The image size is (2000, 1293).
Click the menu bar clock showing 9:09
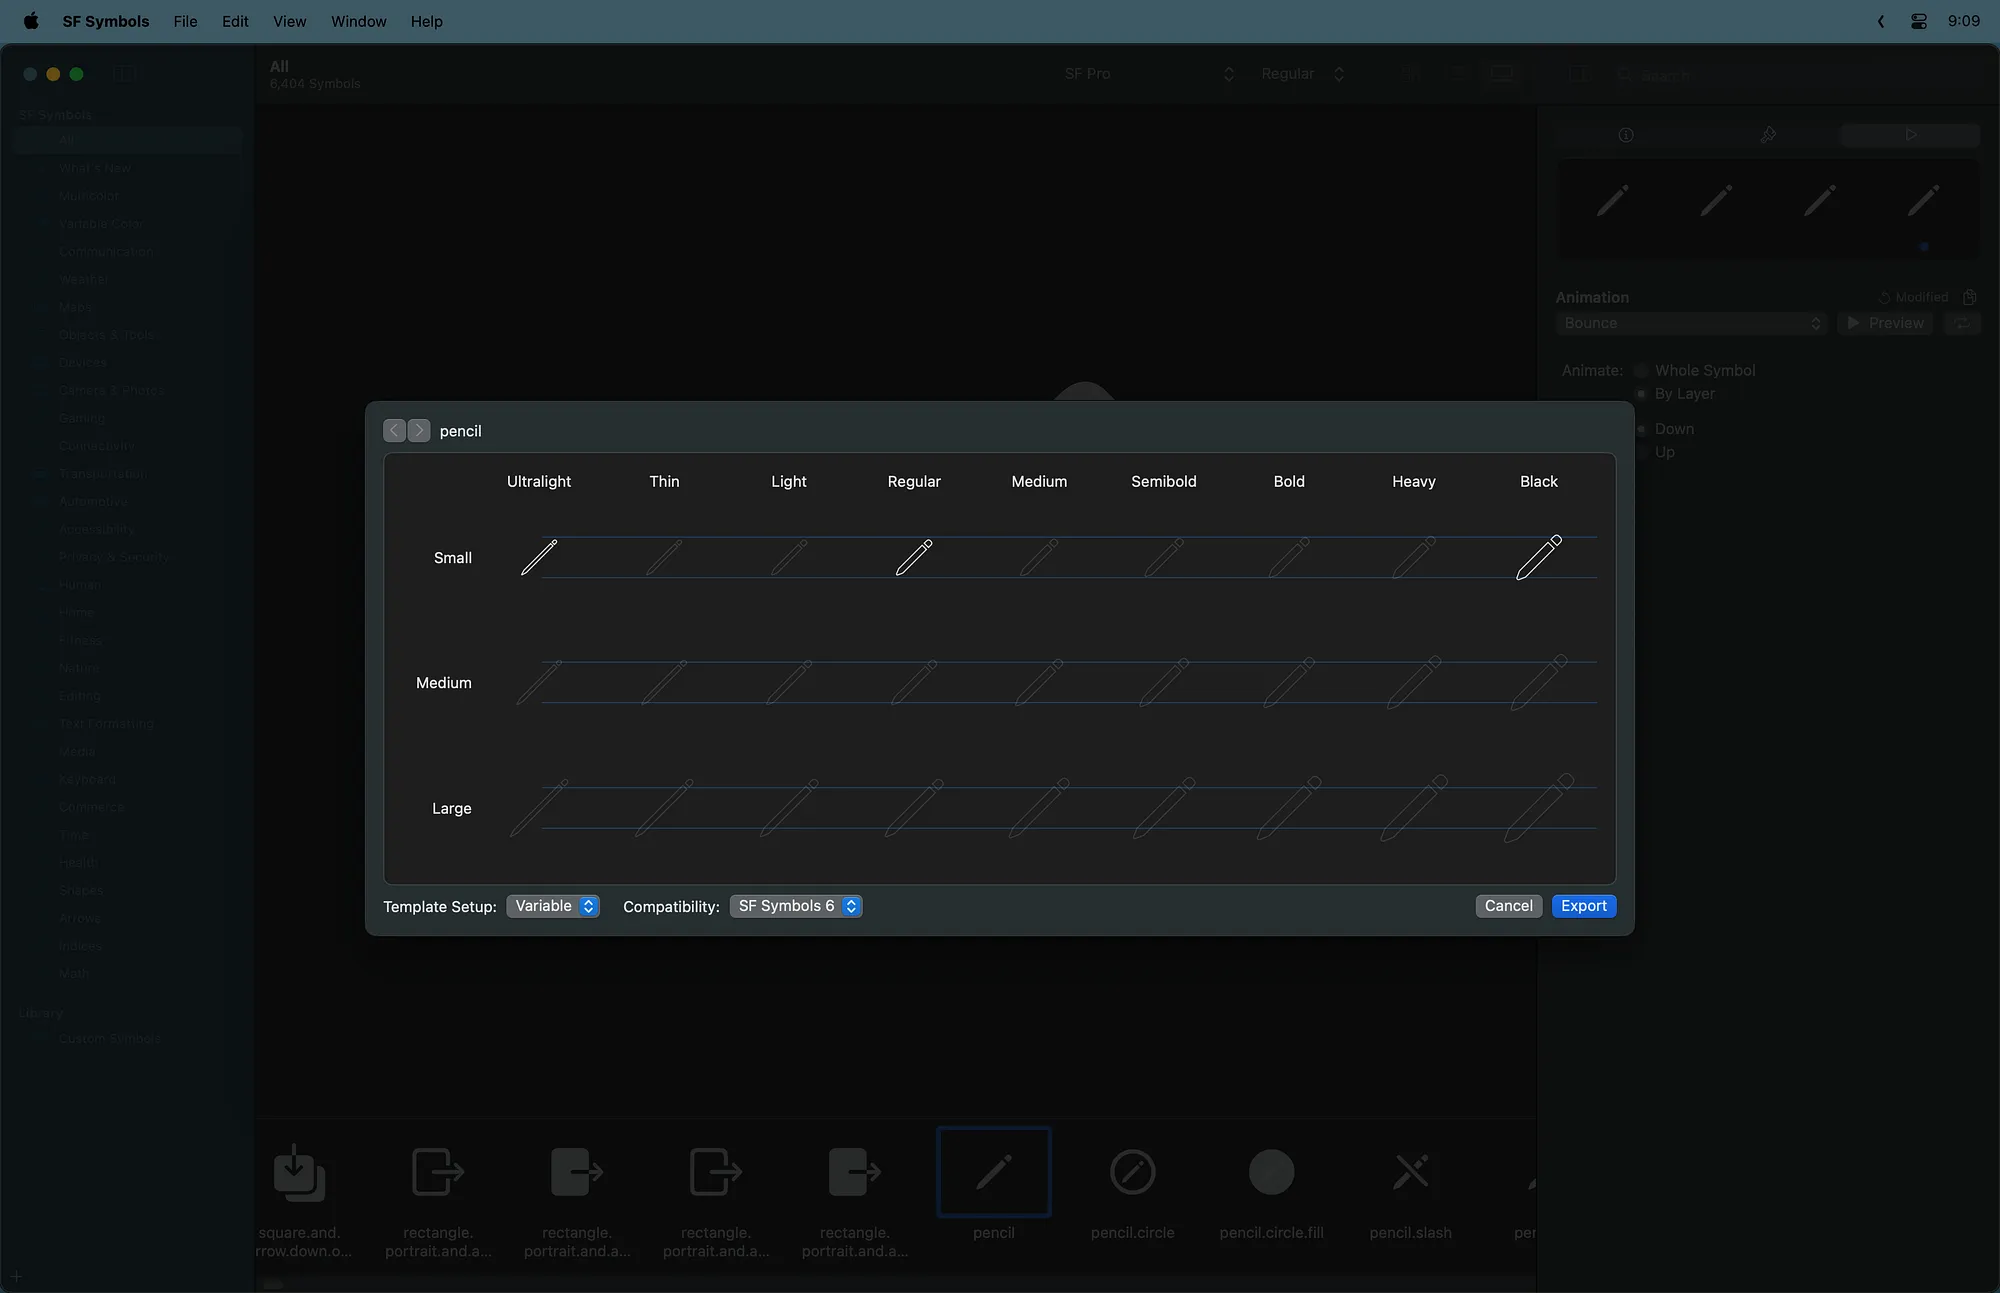point(1963,21)
